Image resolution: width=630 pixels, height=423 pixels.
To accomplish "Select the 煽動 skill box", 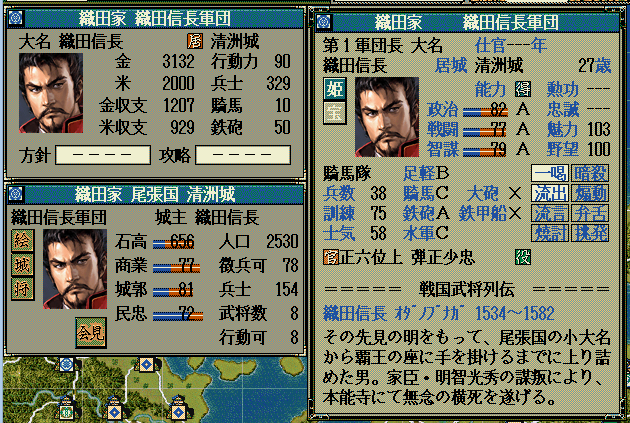I will point(590,193).
